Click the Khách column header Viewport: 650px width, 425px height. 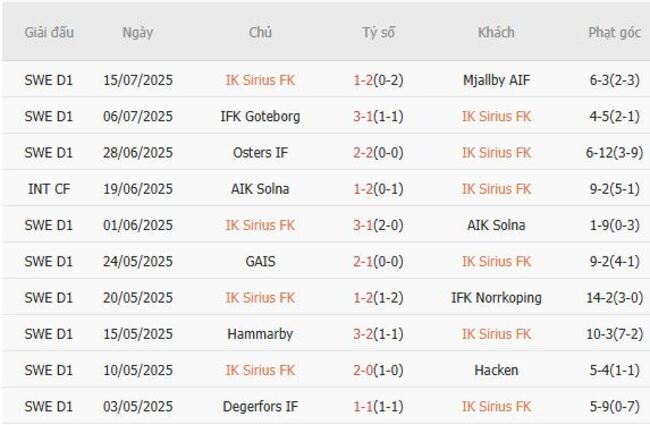point(496,33)
